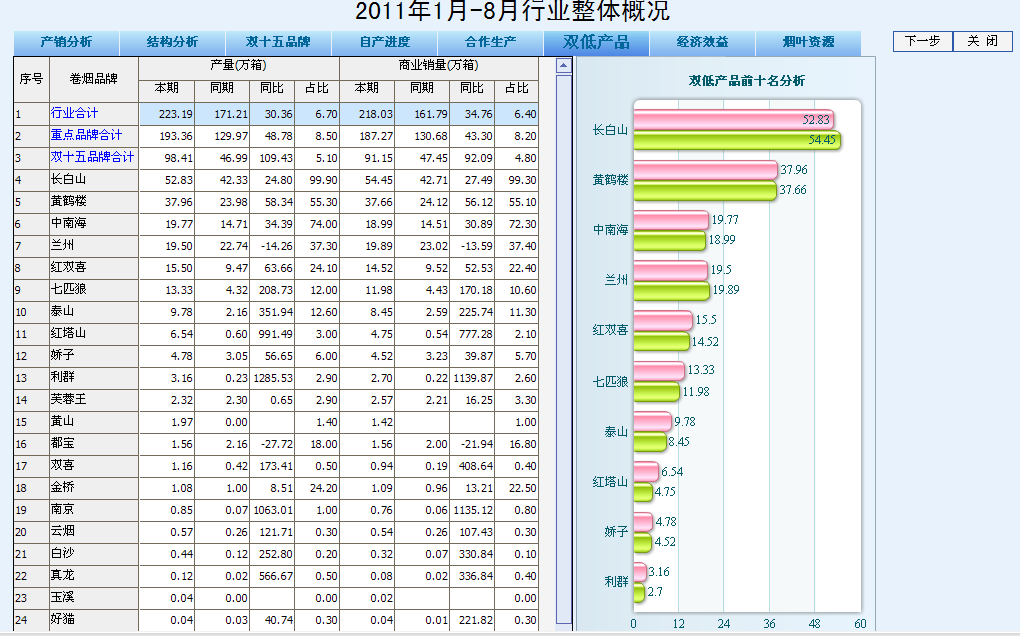Select the 黄山 brand cell
This screenshot has height=636, width=1020.
point(94,422)
